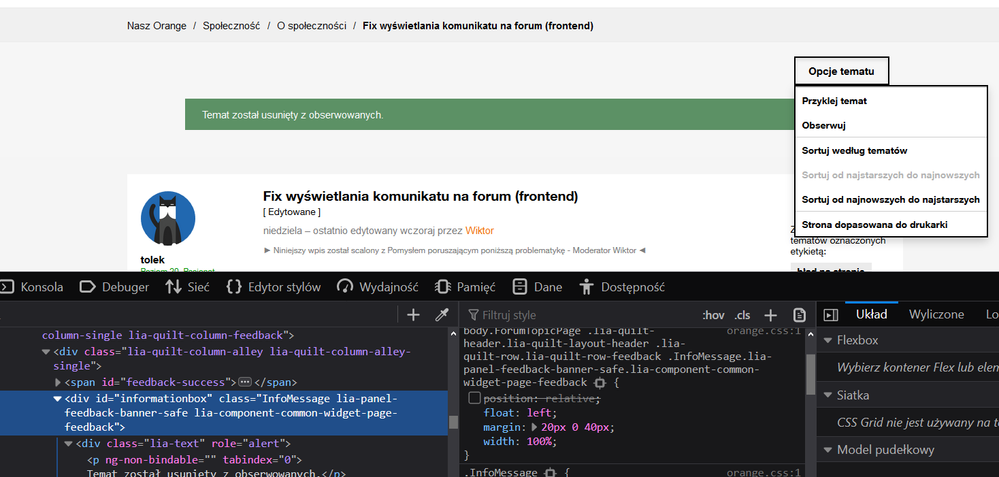Select Przyklej temat from options menu
Image resolution: width=999 pixels, height=477 pixels.
[x=834, y=101]
